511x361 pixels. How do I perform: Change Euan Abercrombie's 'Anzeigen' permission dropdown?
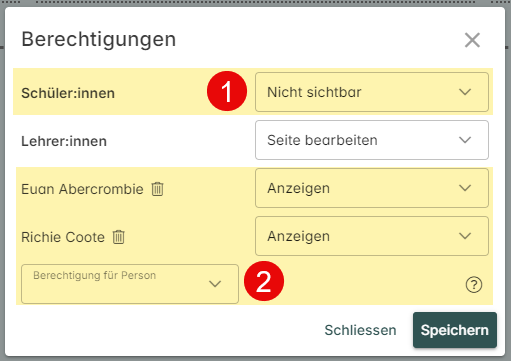tap(372, 188)
